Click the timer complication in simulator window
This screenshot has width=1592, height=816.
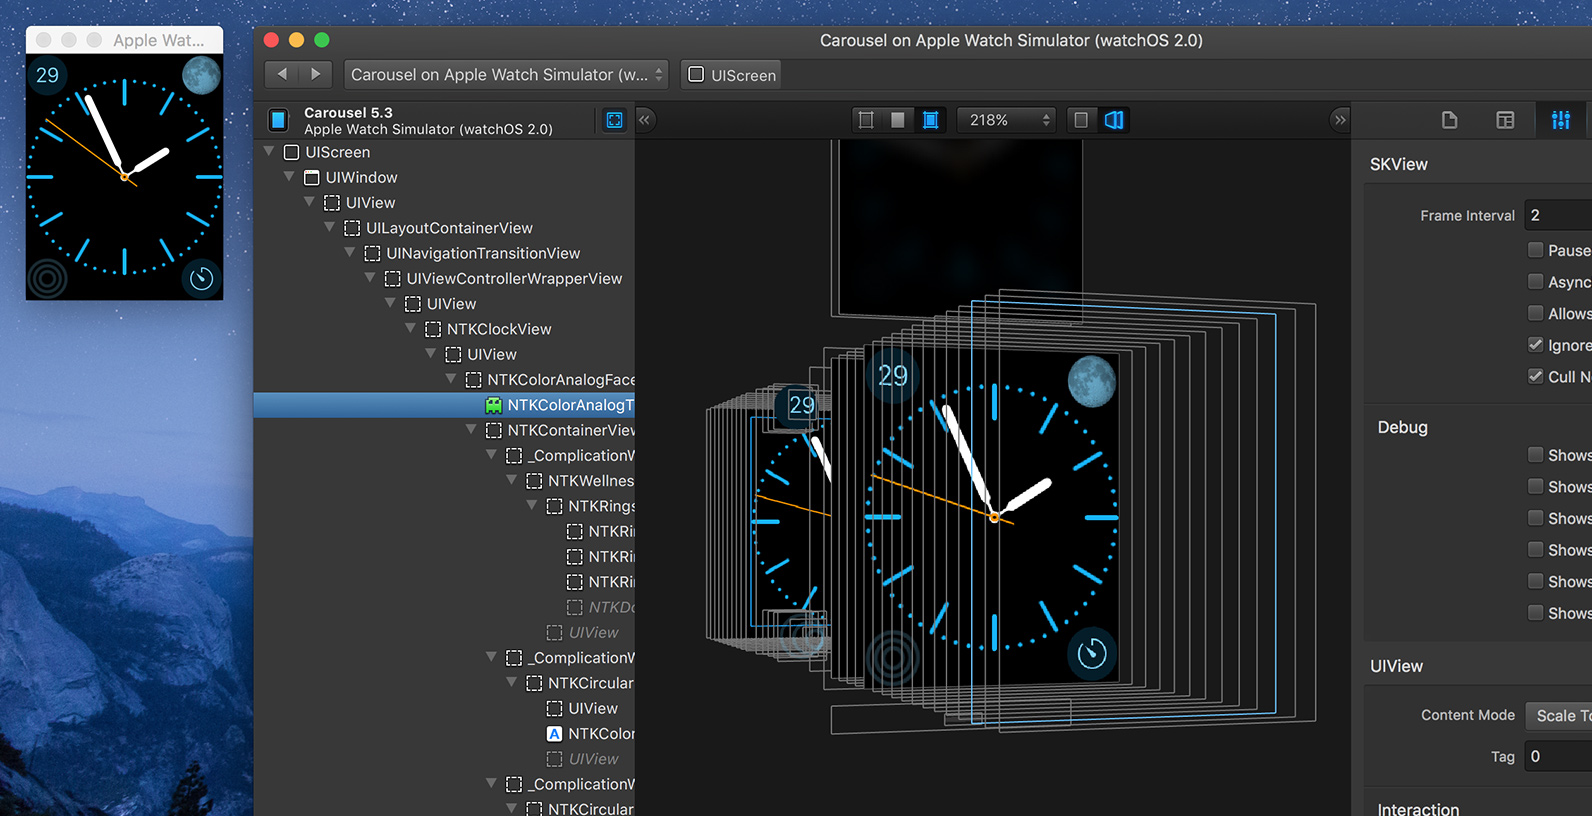pyautogui.click(x=202, y=278)
